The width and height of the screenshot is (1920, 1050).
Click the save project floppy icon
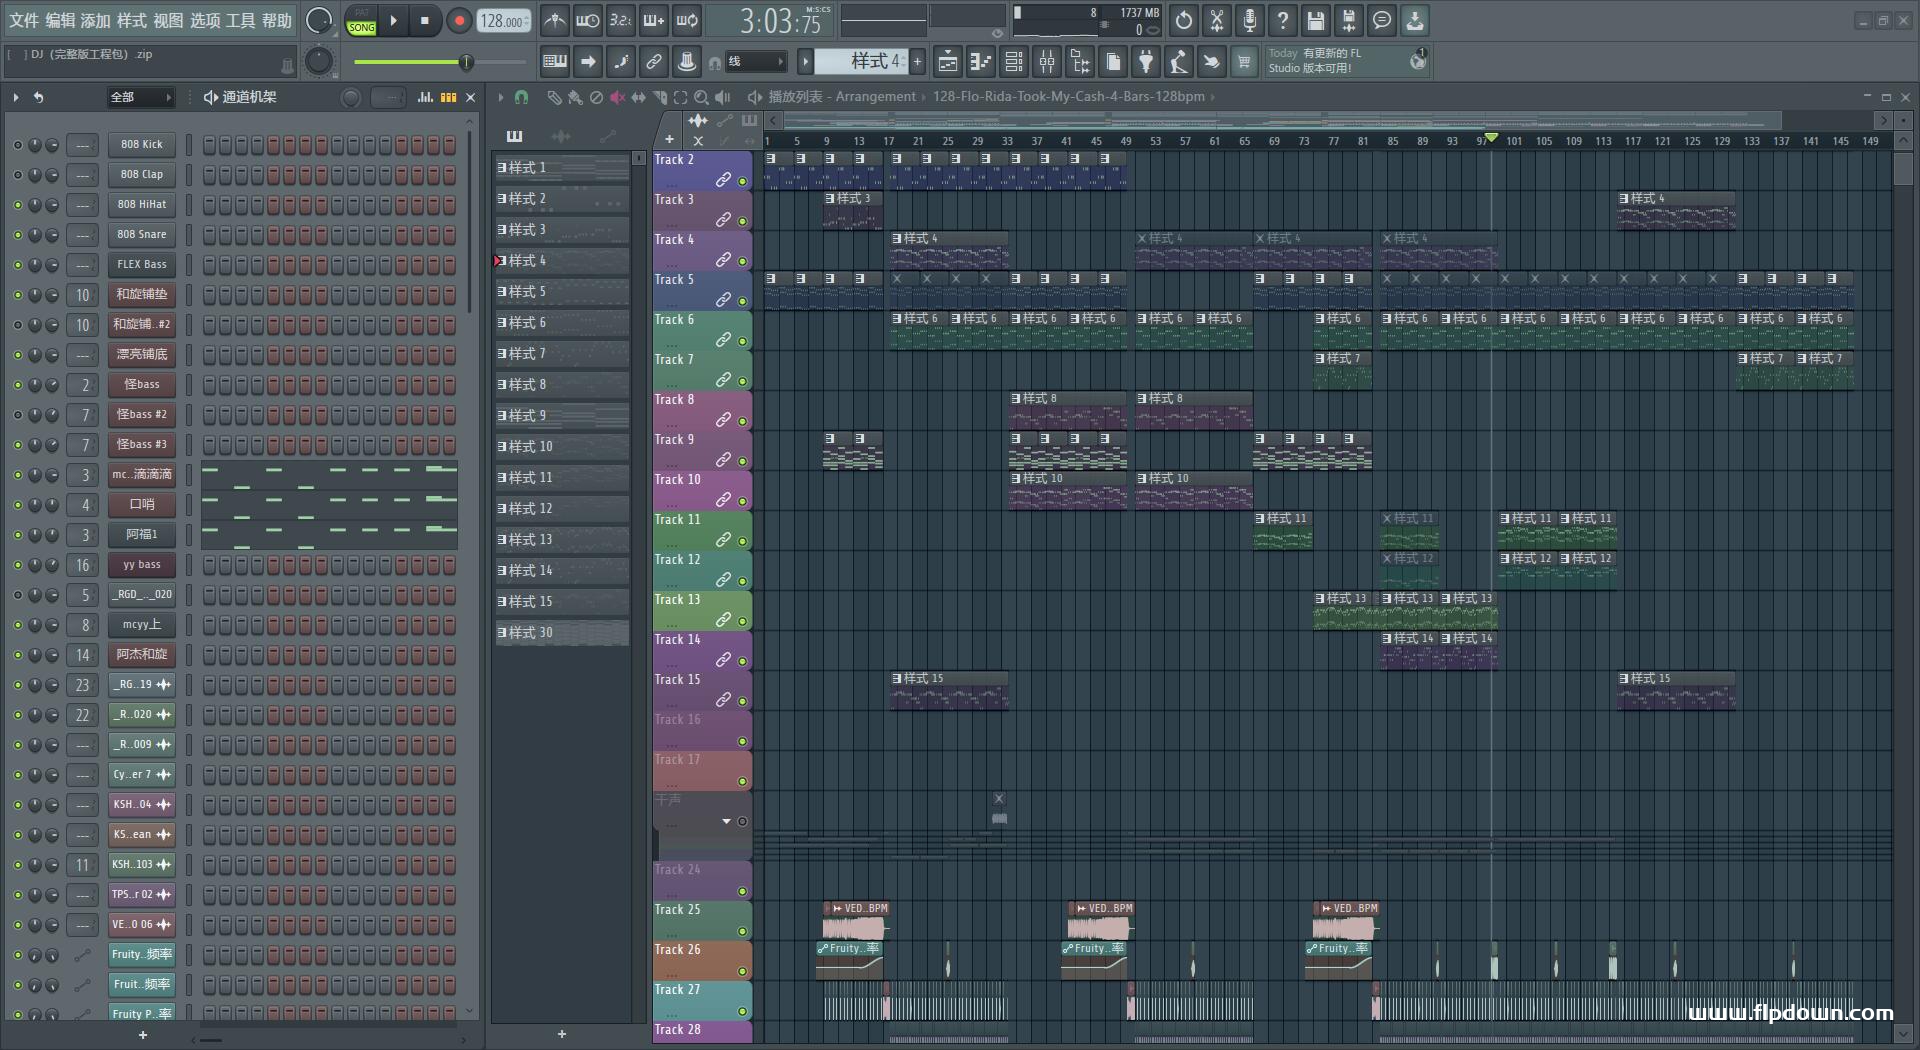[x=1315, y=20]
